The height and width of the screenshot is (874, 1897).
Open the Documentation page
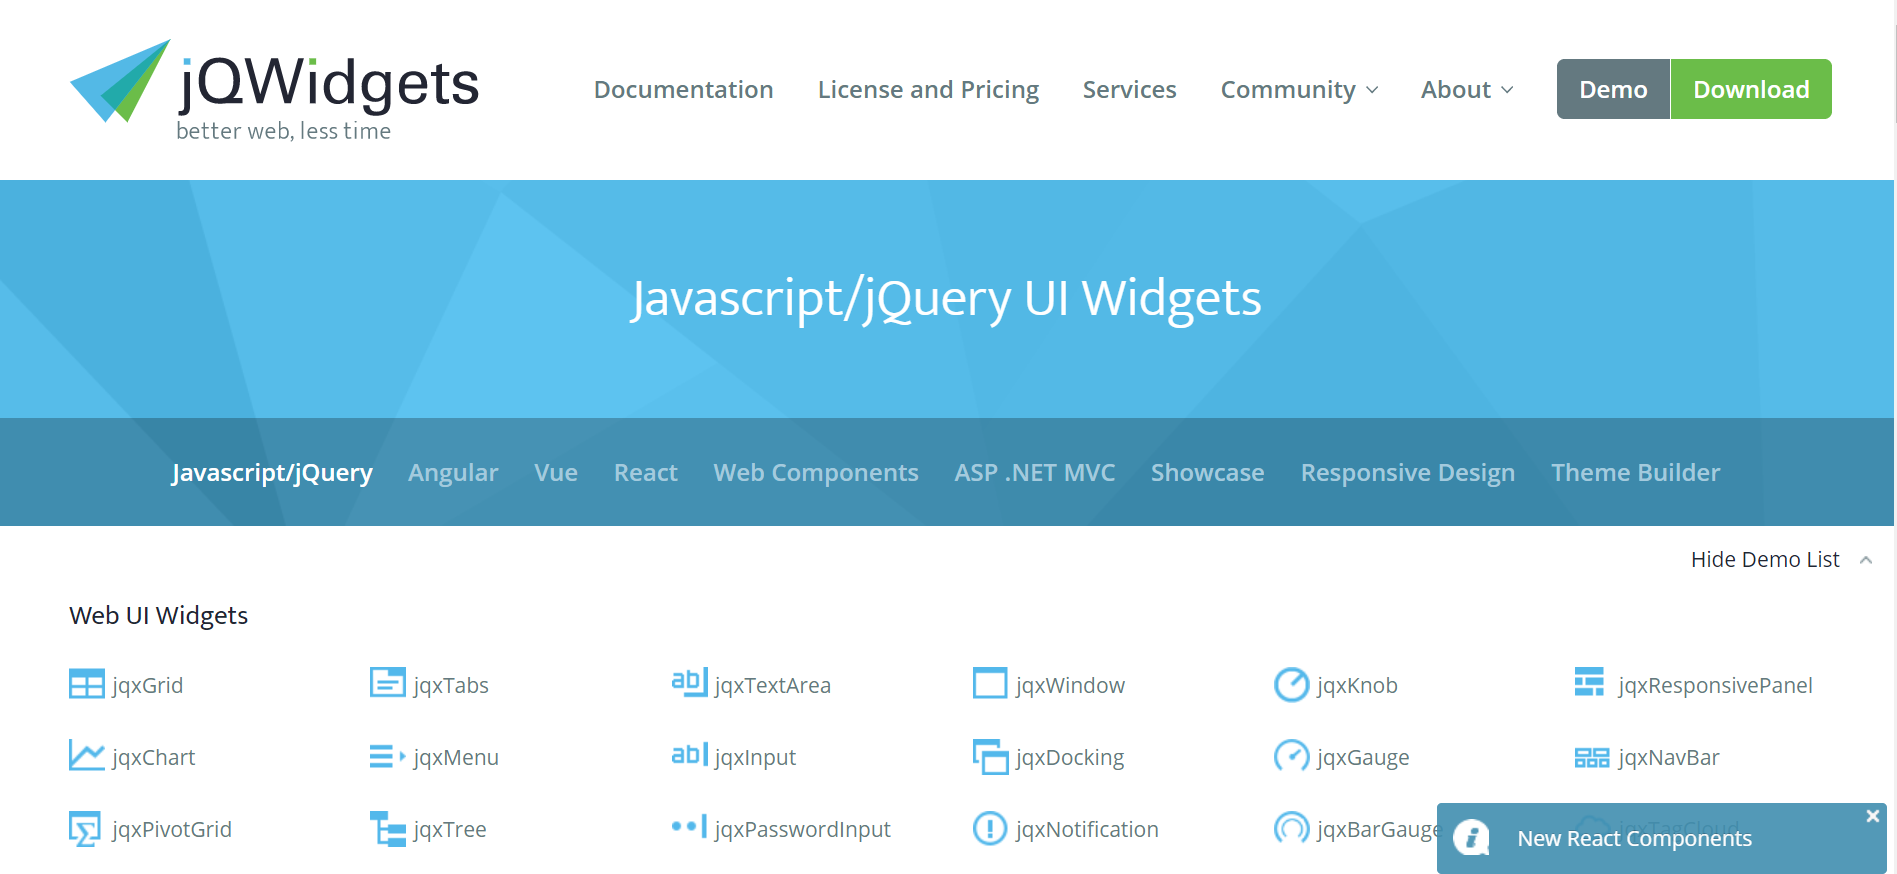click(684, 89)
